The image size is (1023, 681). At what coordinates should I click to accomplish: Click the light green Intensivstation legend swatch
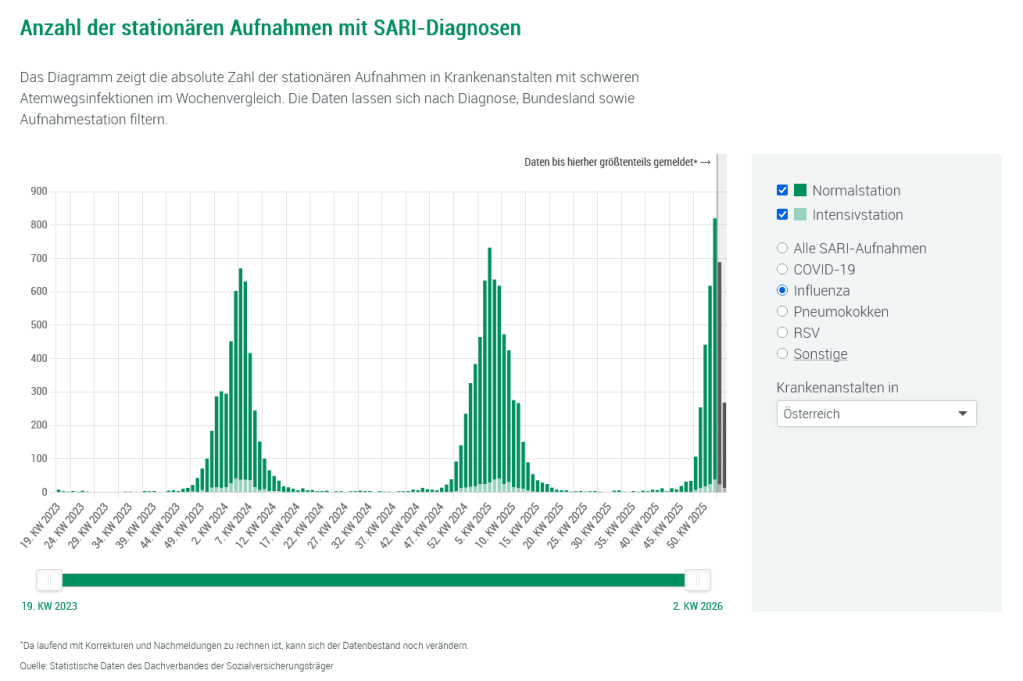[800, 215]
